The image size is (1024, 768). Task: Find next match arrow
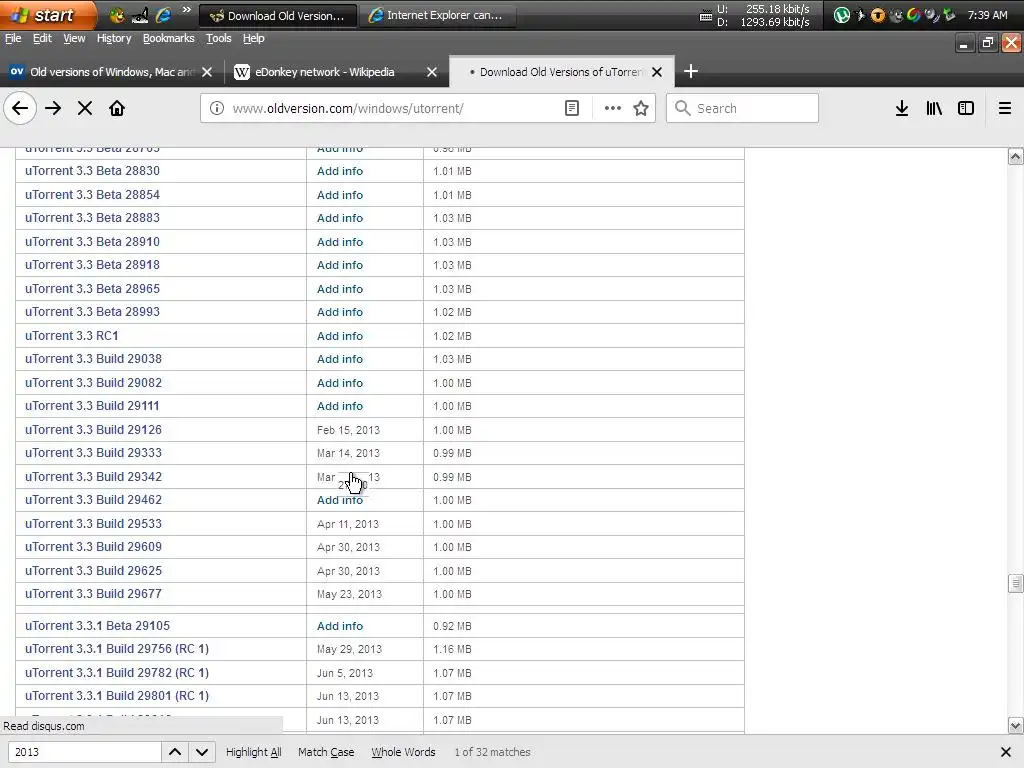pyautogui.click(x=202, y=752)
